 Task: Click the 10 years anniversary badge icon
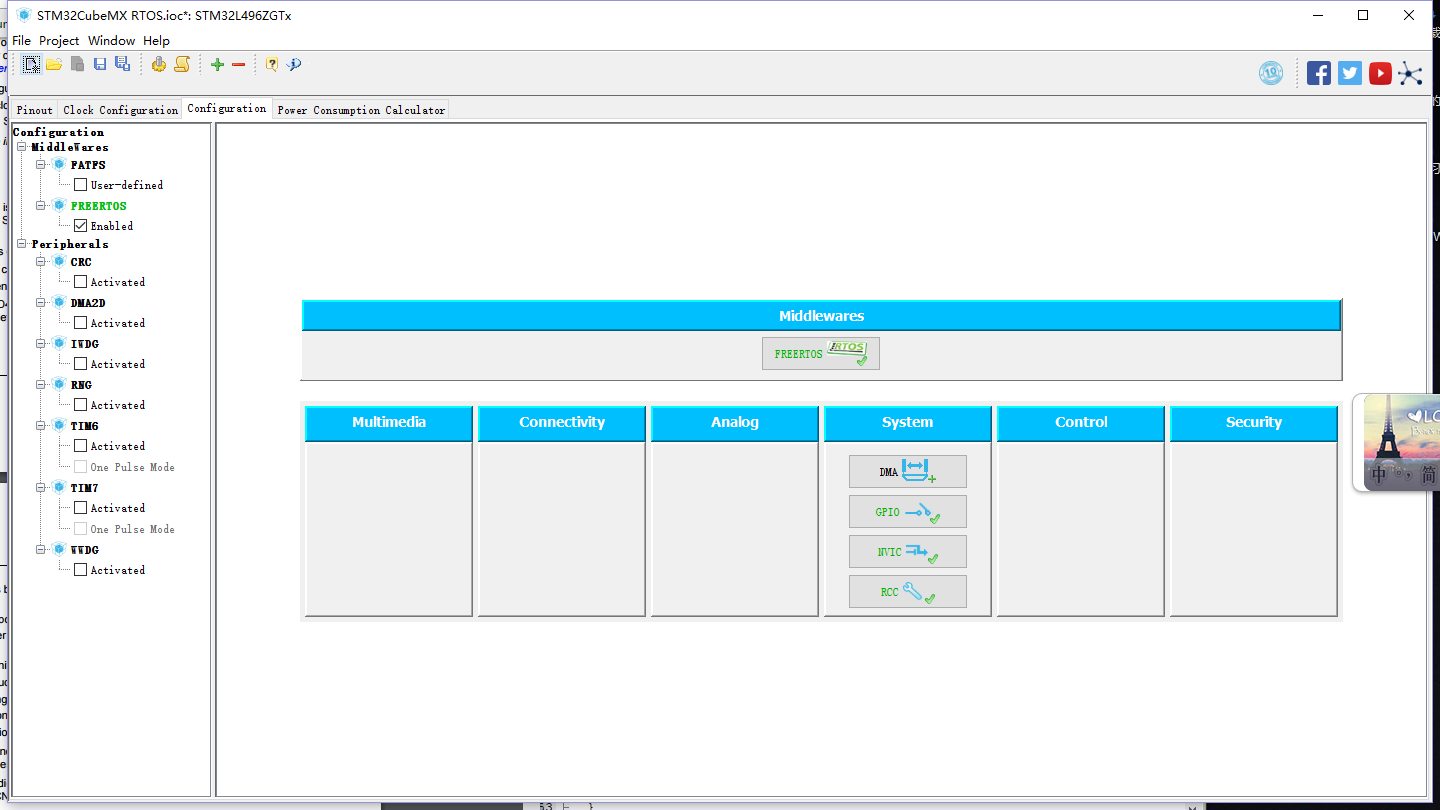(1271, 73)
